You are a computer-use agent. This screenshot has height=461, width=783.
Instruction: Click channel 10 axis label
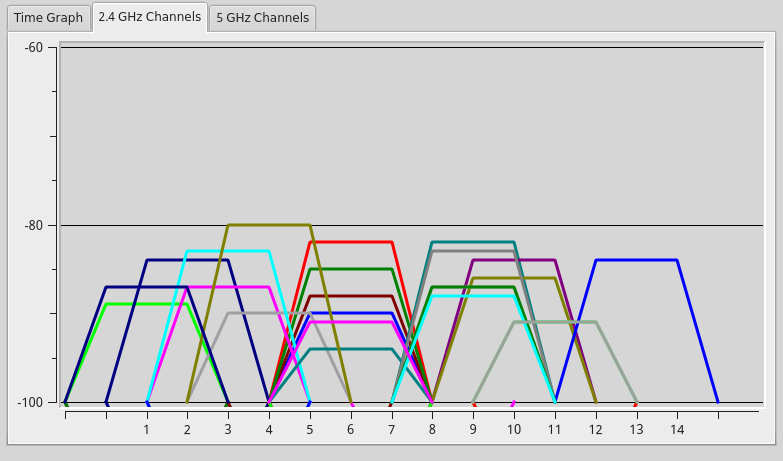[x=514, y=430]
